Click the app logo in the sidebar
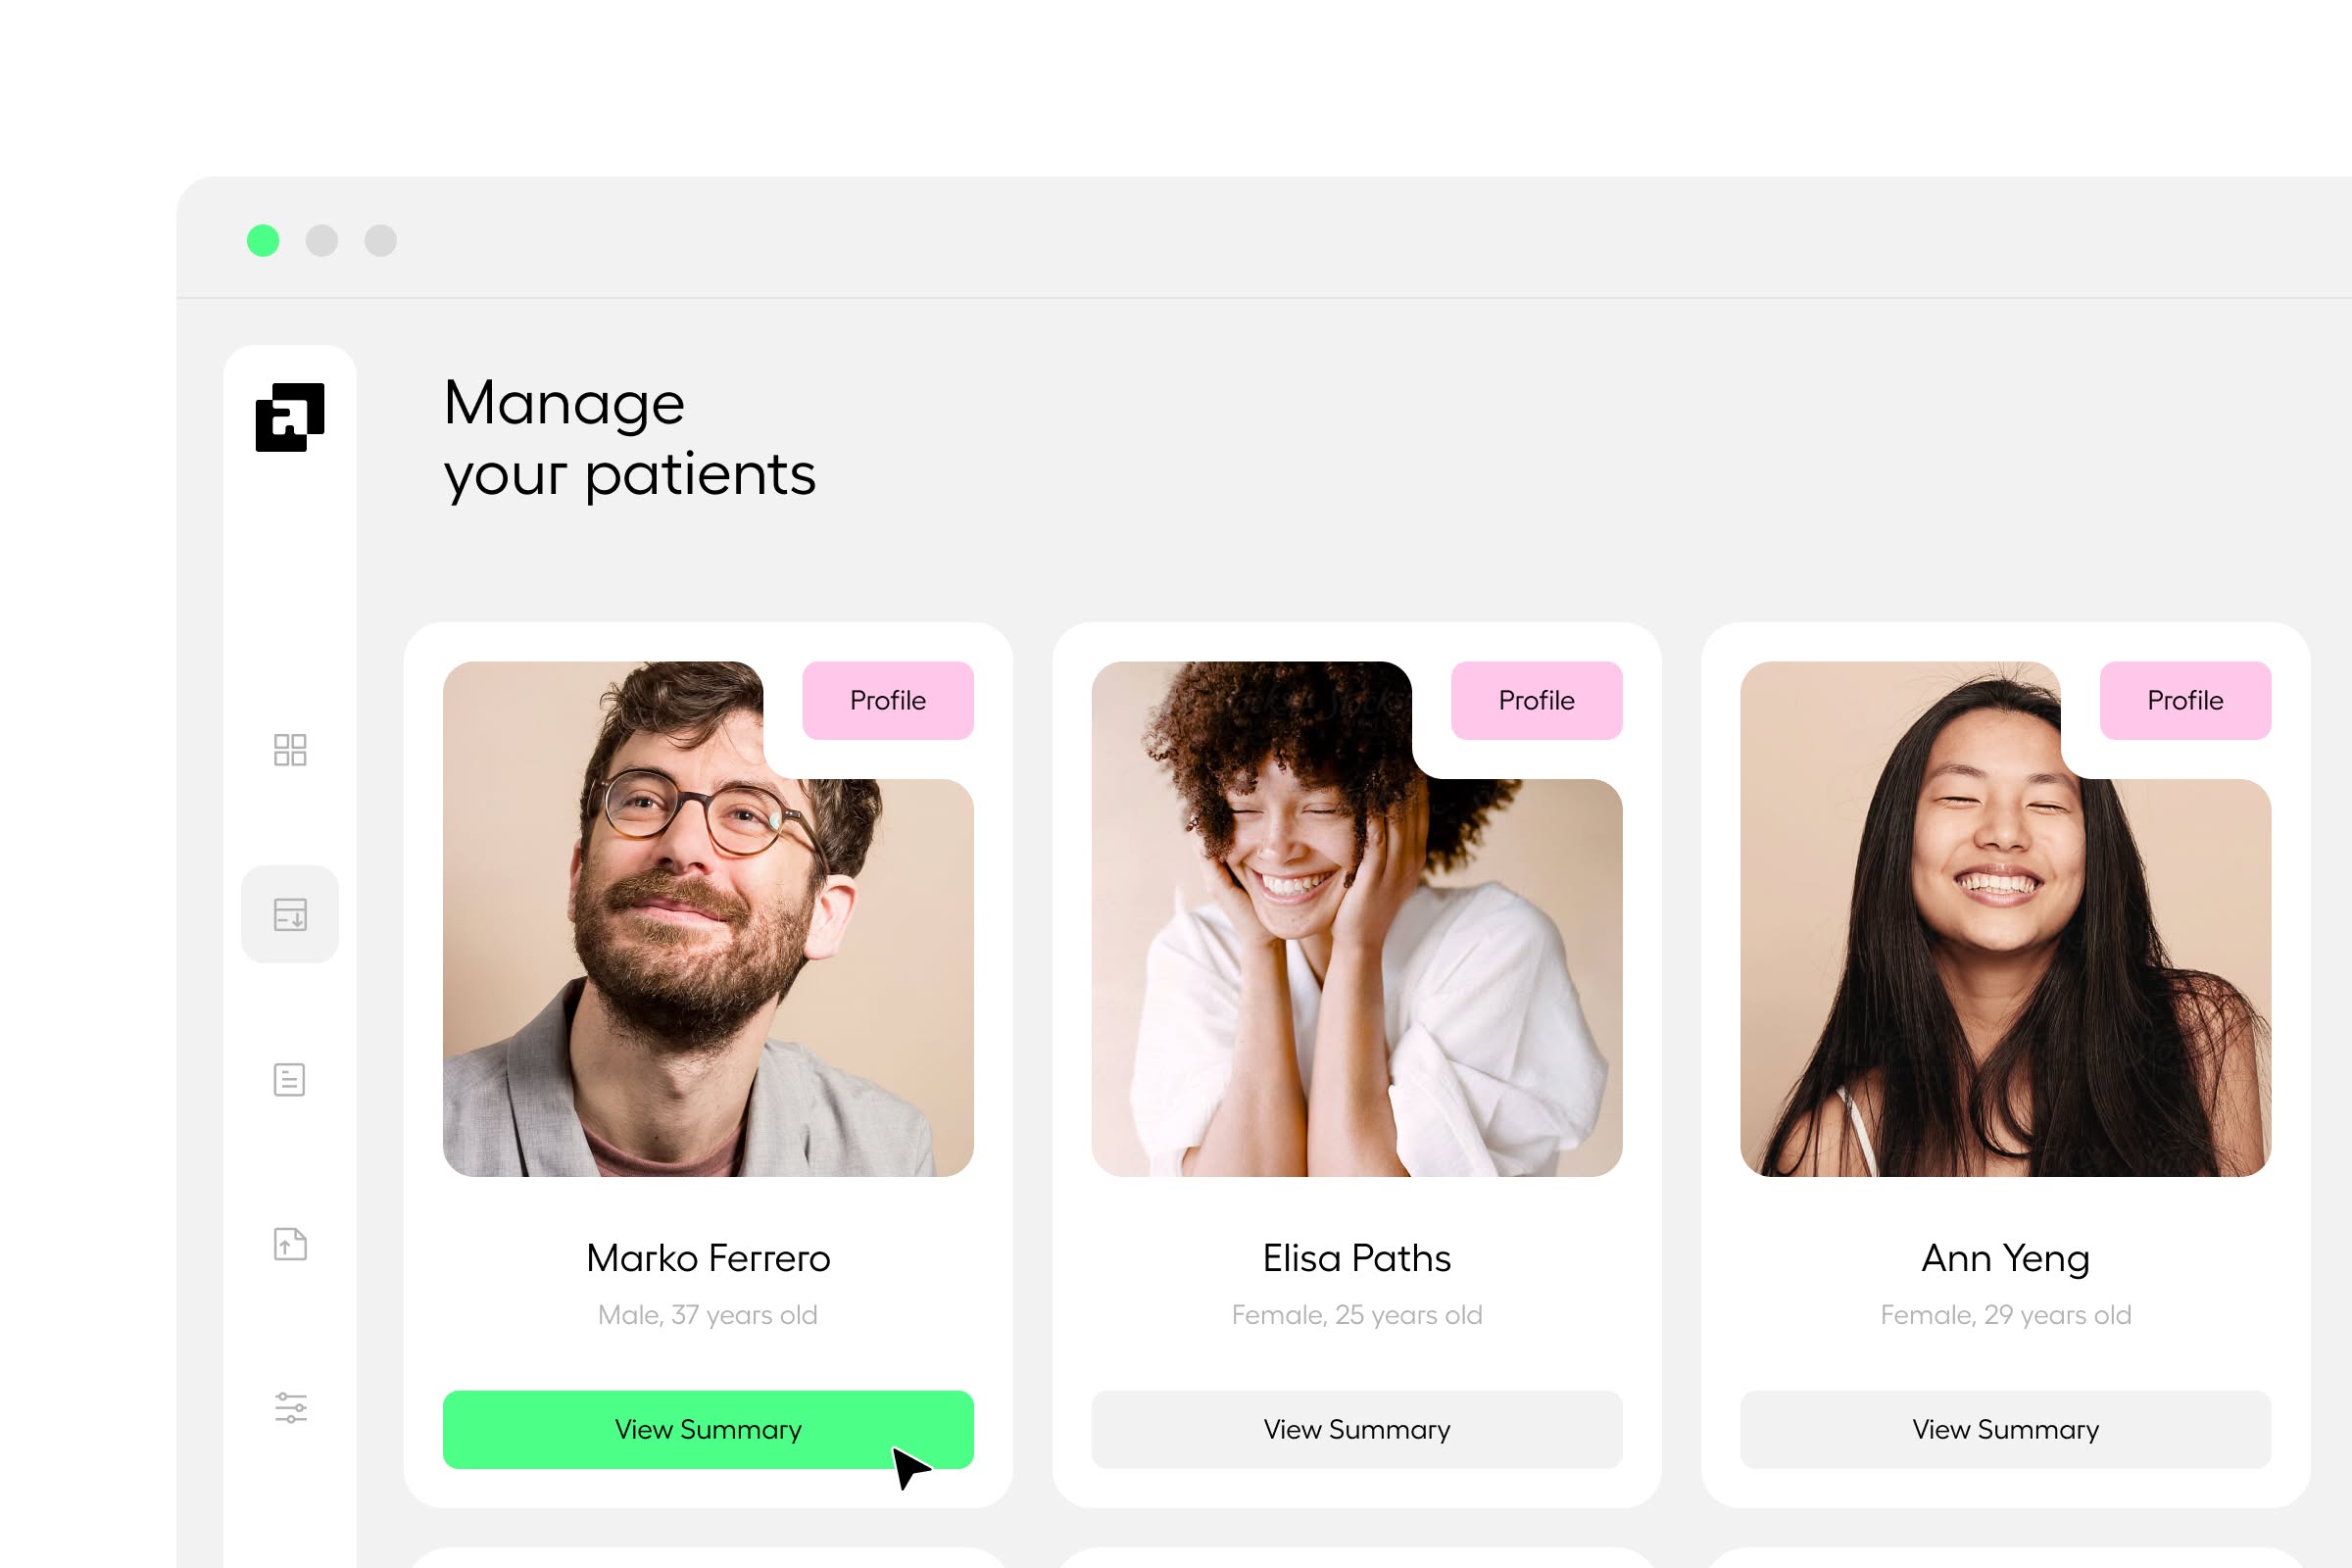2352x1568 pixels. [x=290, y=417]
